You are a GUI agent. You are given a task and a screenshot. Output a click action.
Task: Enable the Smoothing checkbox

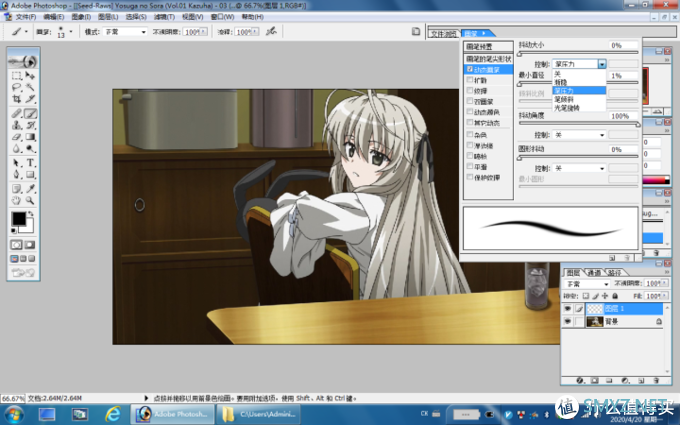470,167
